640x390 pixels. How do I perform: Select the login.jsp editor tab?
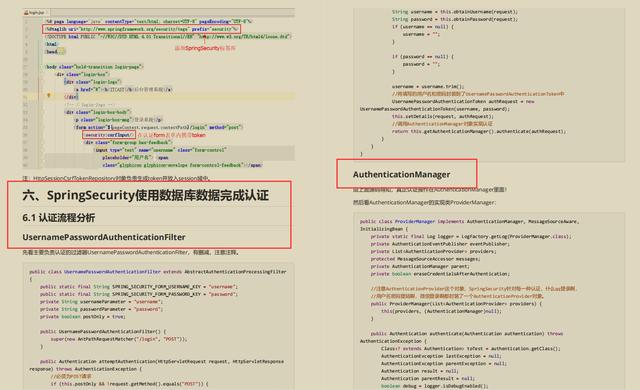tap(35, 13)
